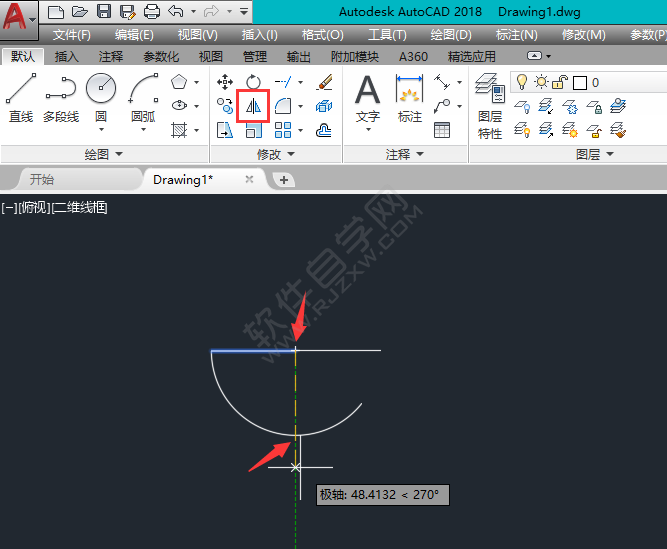Click layer 0 color swatch
The image size is (667, 549).
580,83
